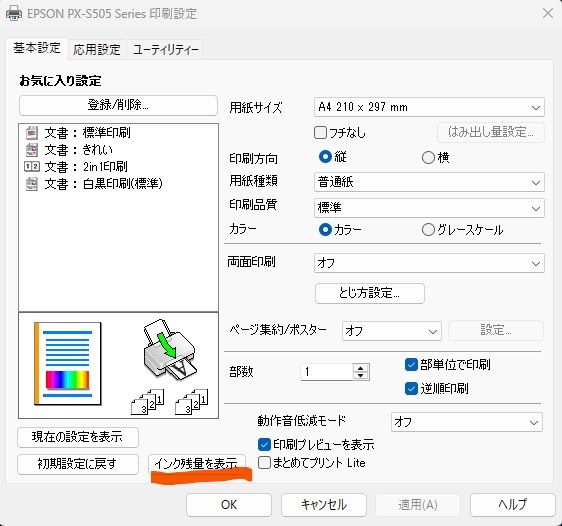Click the left collate pages icon
This screenshot has height=526, width=562.
tap(148, 402)
